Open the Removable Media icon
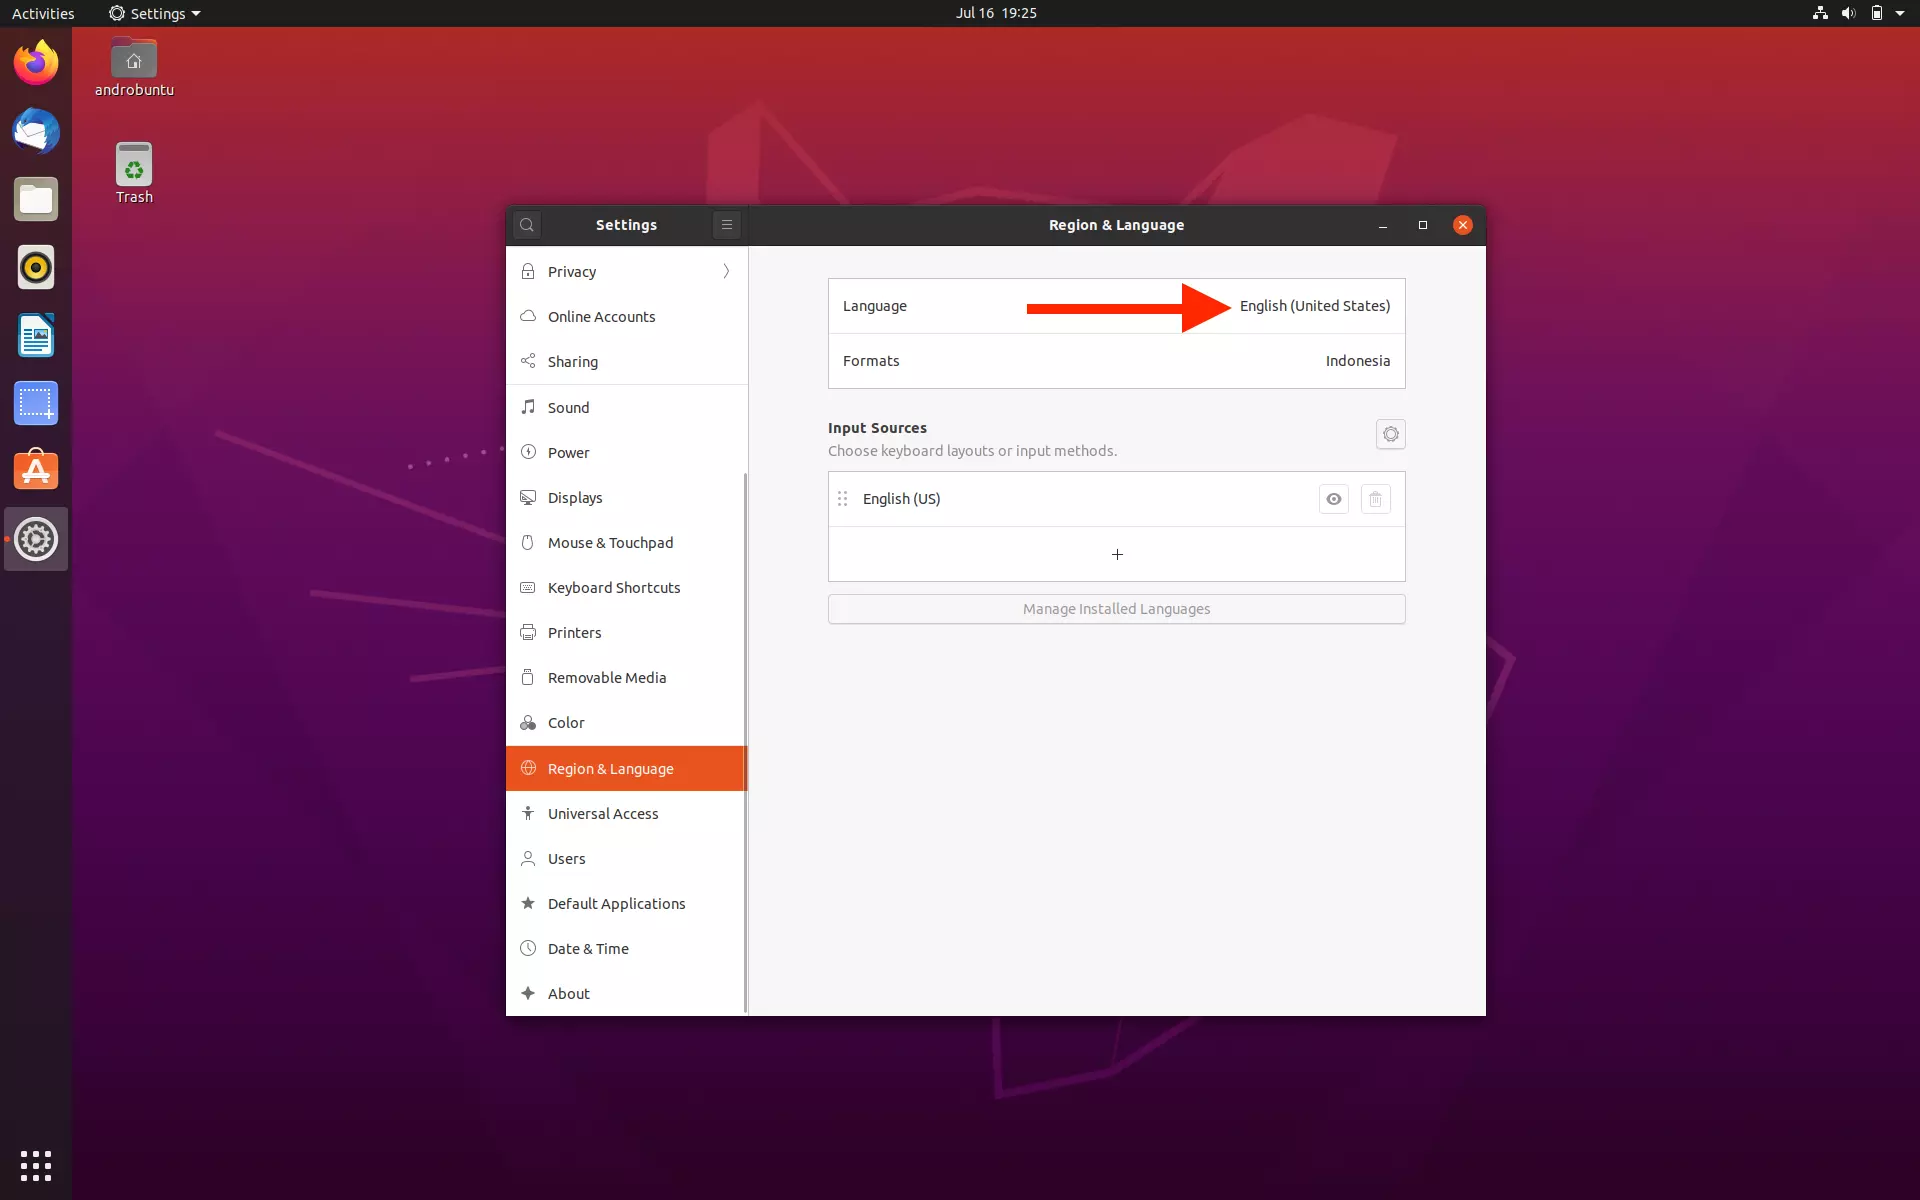1920x1200 pixels. 529,677
